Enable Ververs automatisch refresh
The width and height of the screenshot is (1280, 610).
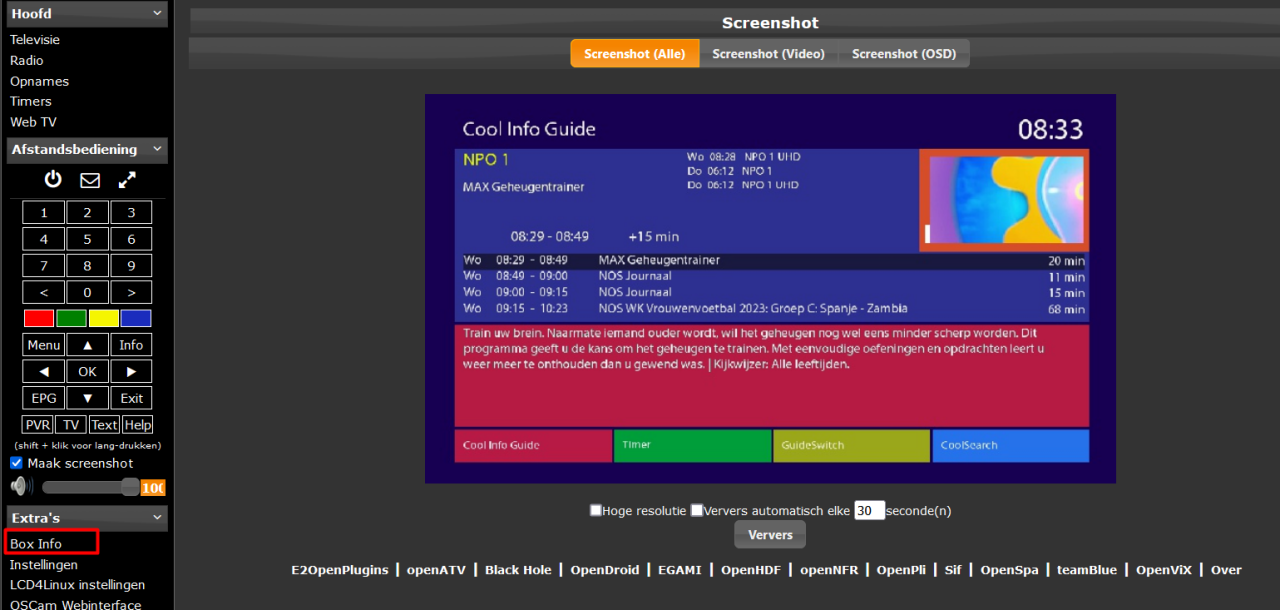(x=697, y=510)
